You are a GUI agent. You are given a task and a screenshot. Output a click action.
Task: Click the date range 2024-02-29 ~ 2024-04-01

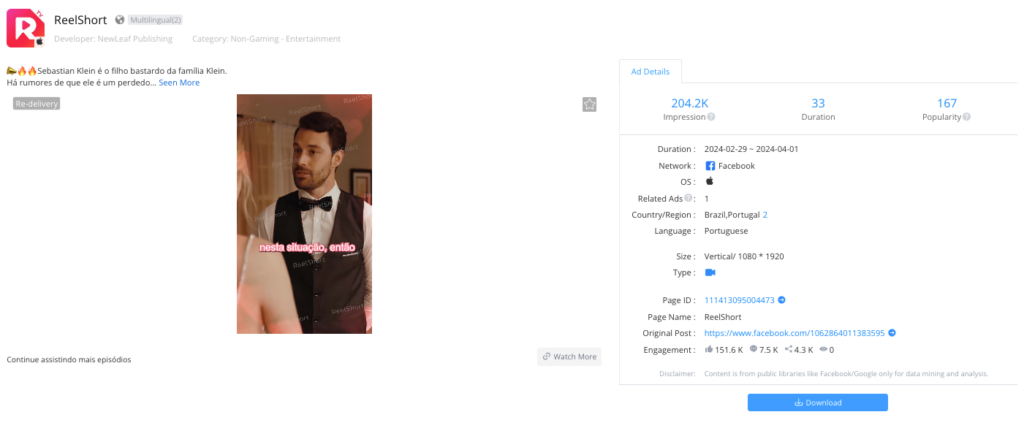click(751, 149)
